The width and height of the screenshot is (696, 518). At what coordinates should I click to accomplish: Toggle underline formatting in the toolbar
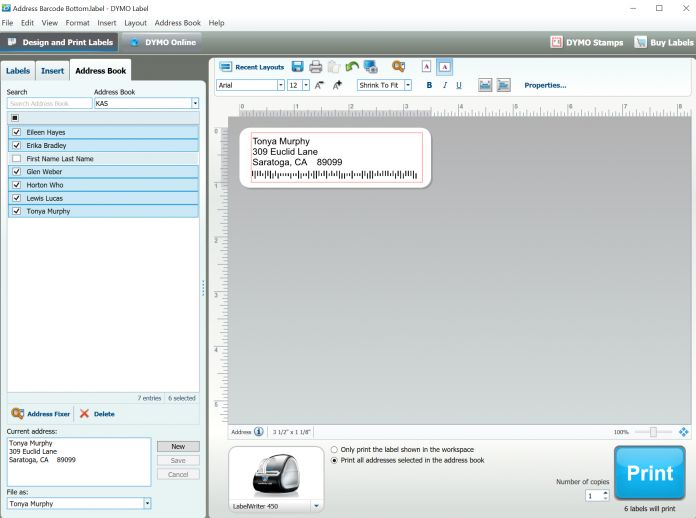pyautogui.click(x=459, y=86)
